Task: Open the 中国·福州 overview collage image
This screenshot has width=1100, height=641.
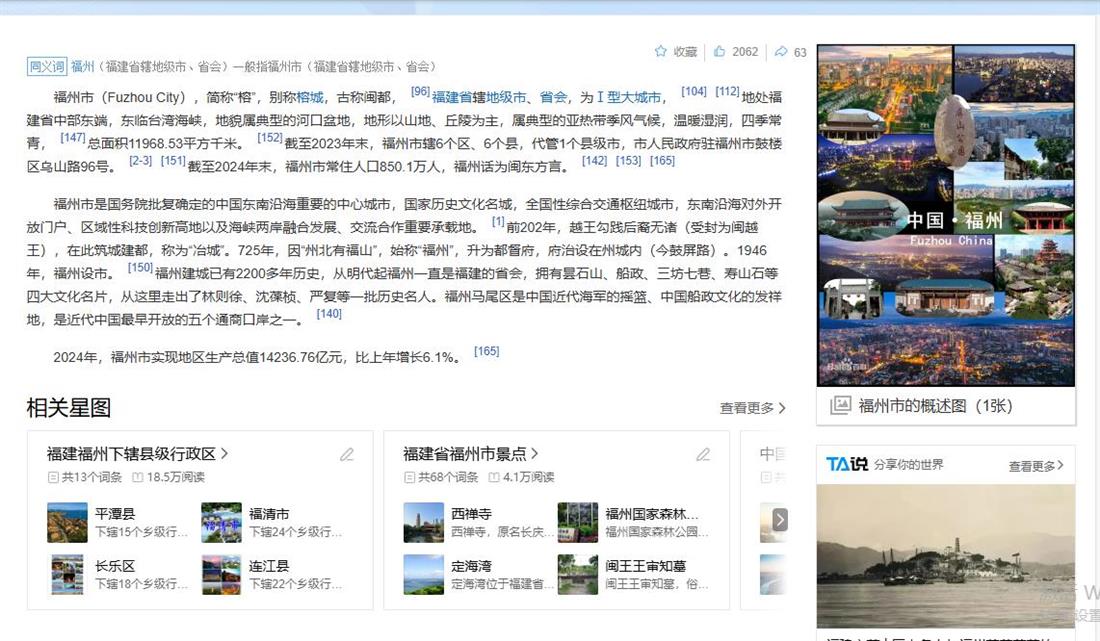Action: 946,215
